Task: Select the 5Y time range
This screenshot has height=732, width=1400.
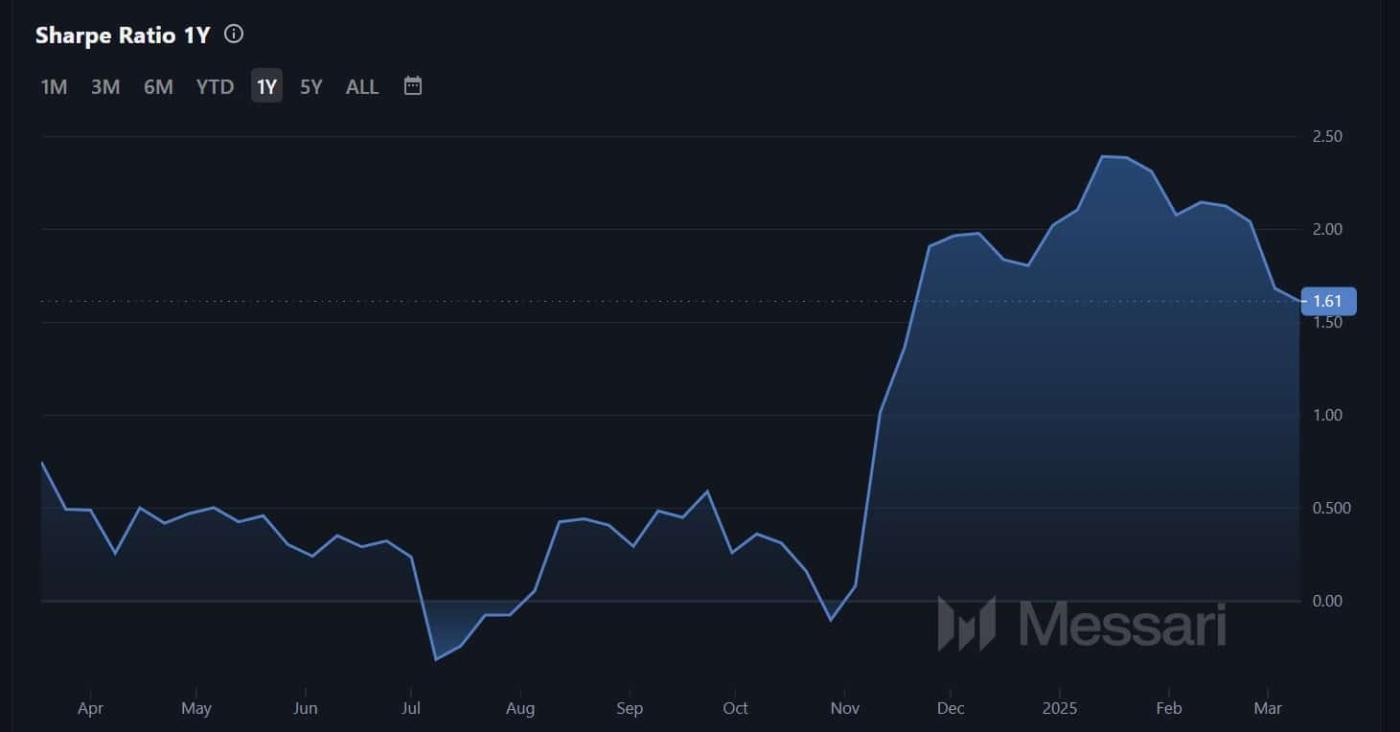Action: coord(310,87)
